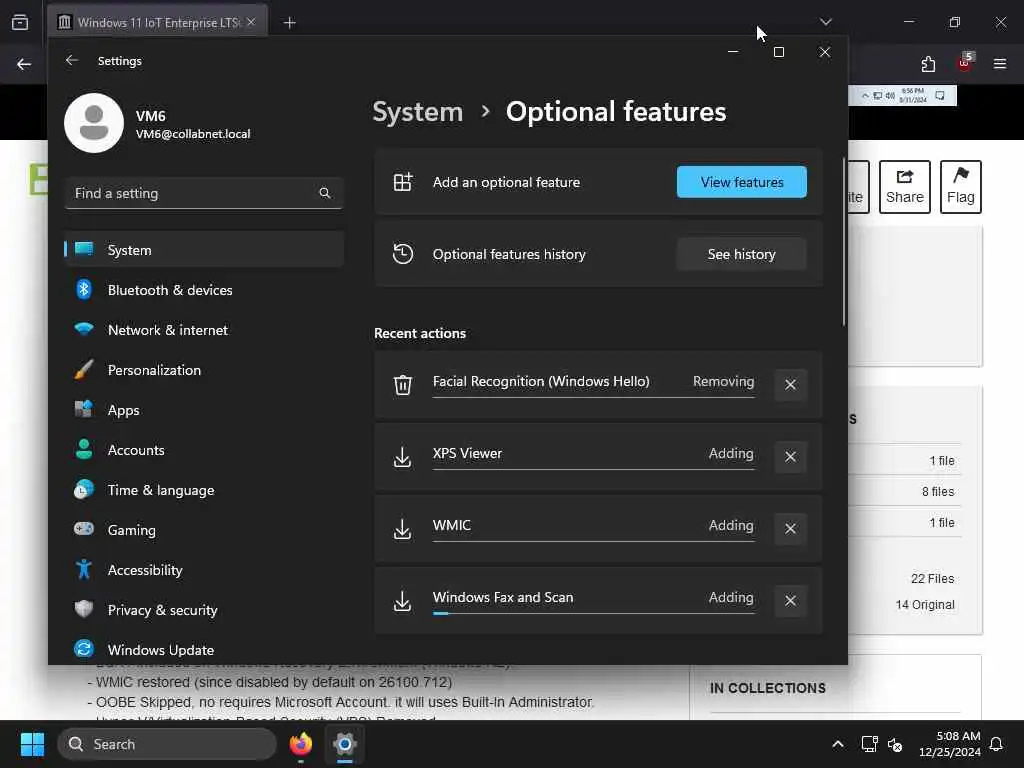Open the browser tab list dropdown

pyautogui.click(x=826, y=22)
